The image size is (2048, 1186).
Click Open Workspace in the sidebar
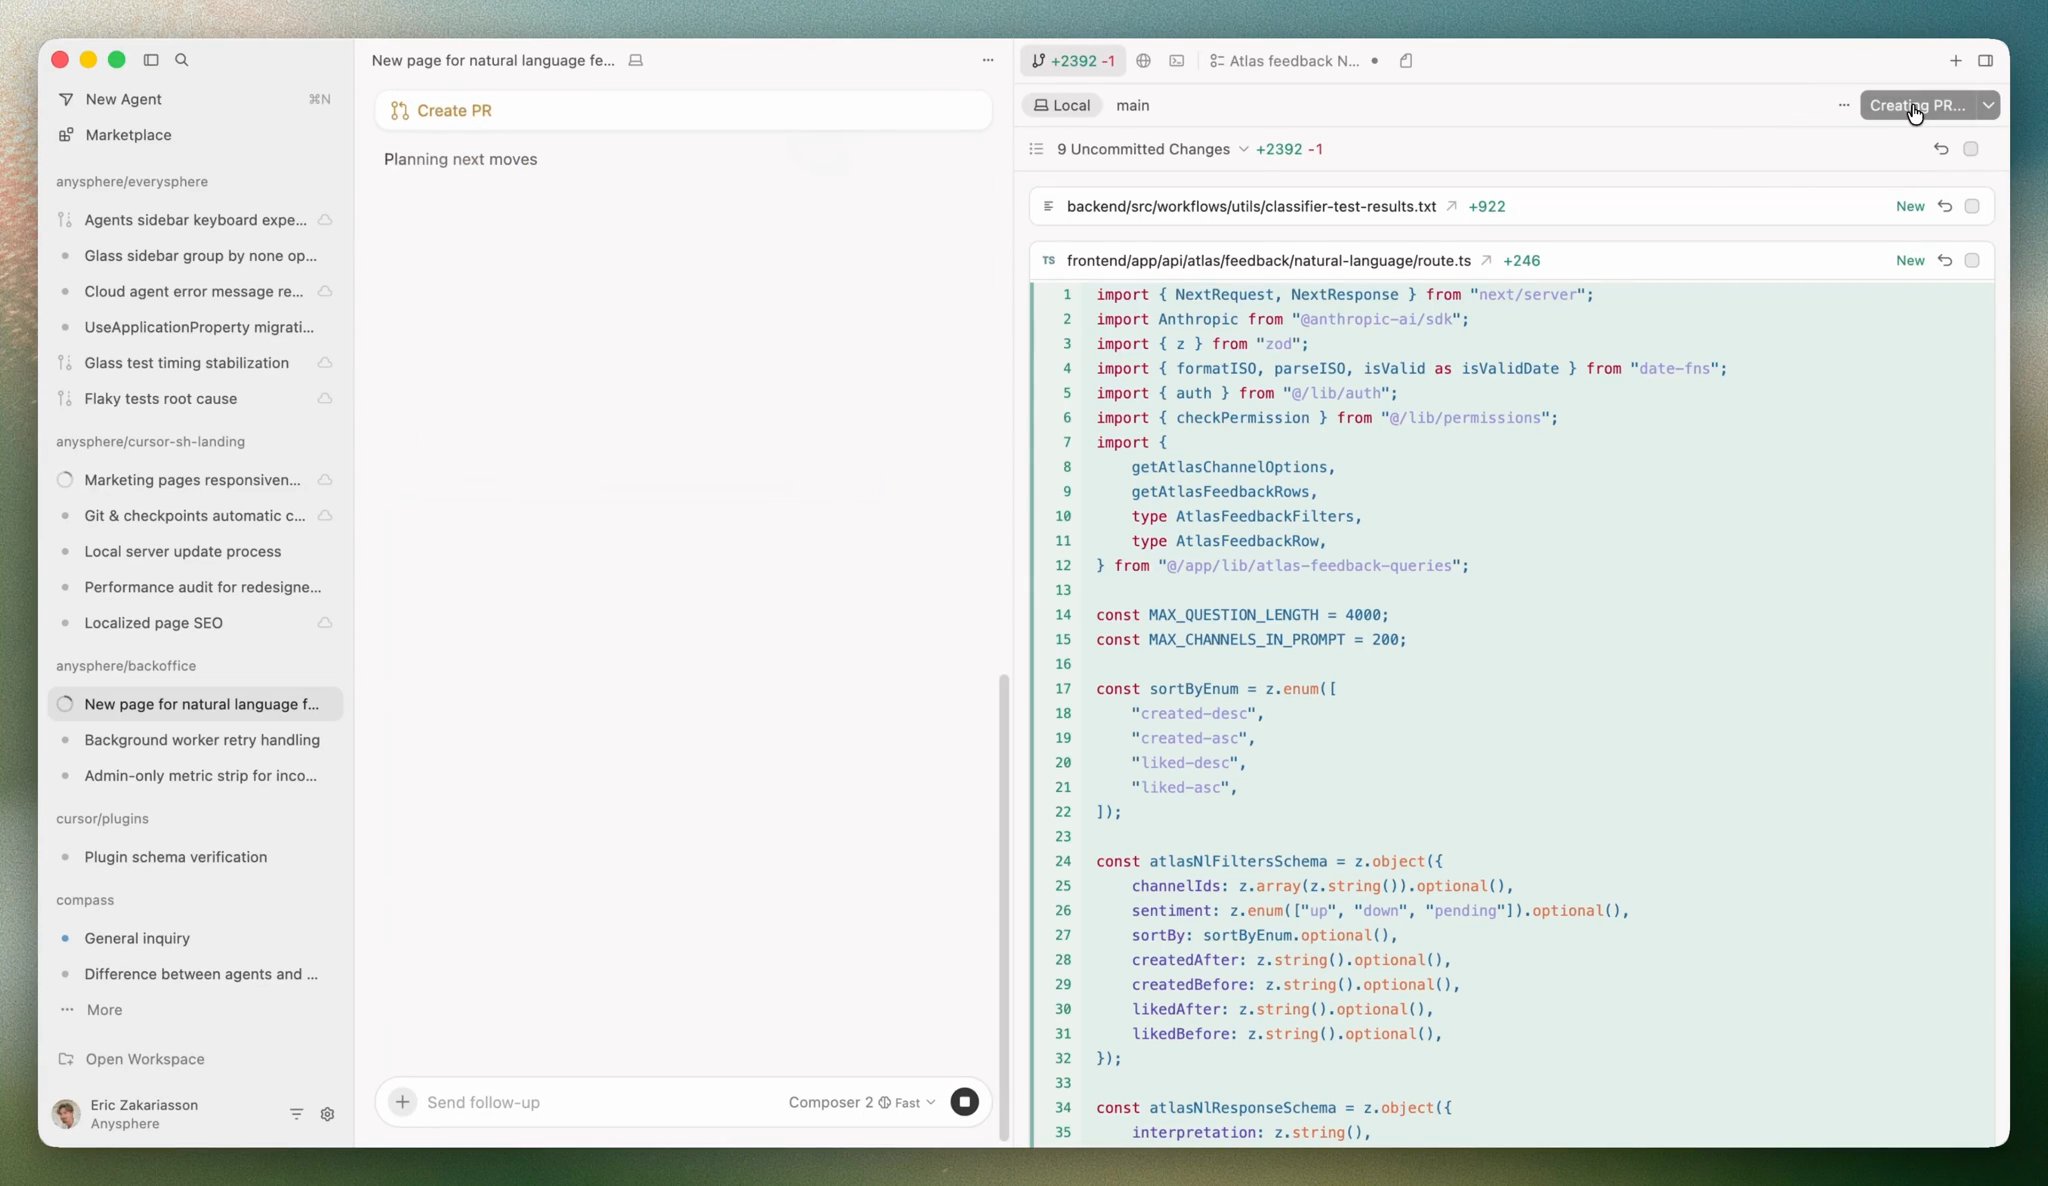(144, 1059)
